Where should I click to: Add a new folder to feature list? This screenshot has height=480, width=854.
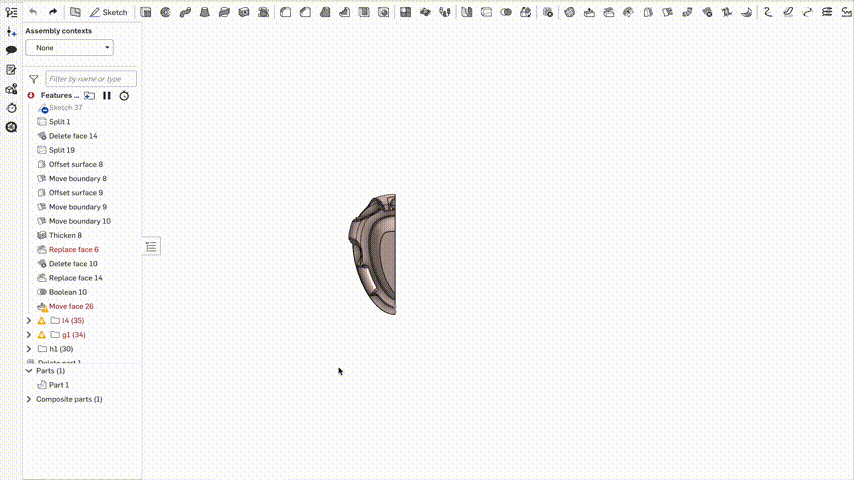point(89,95)
